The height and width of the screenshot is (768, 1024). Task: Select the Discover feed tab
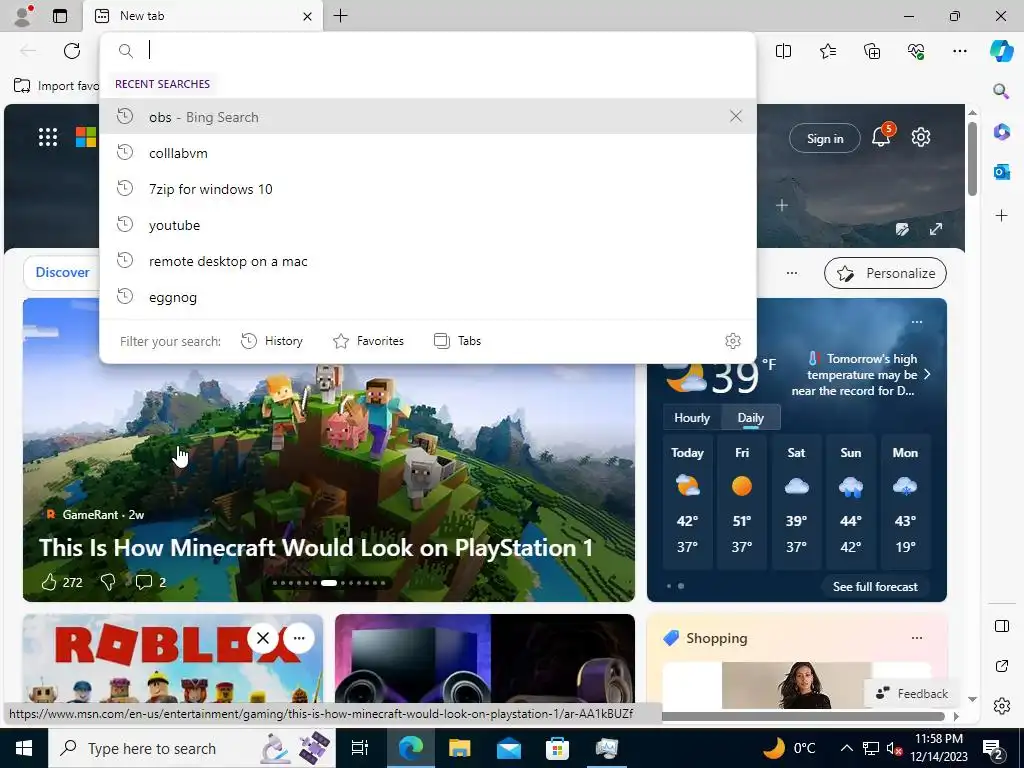point(62,272)
